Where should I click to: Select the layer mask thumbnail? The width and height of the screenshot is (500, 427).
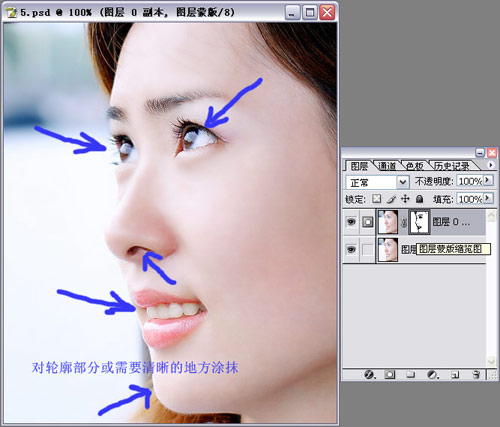(x=419, y=222)
